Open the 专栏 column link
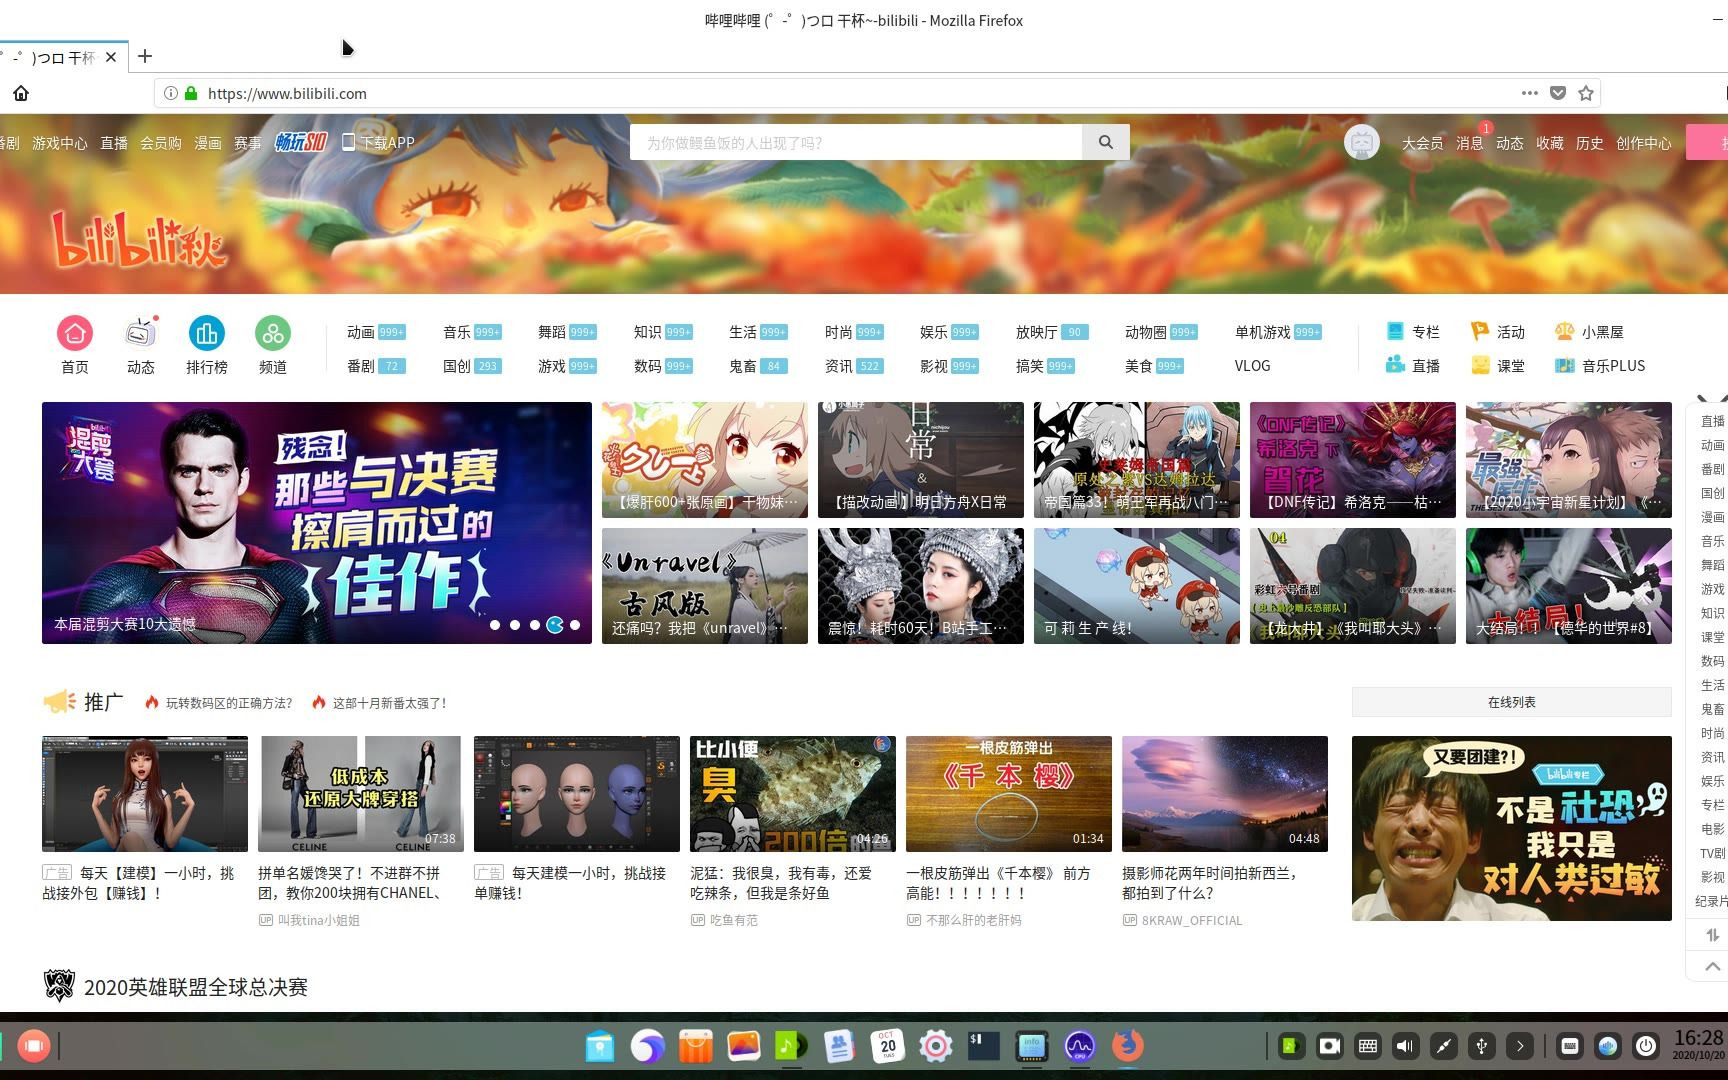The height and width of the screenshot is (1080, 1728). (x=1413, y=331)
